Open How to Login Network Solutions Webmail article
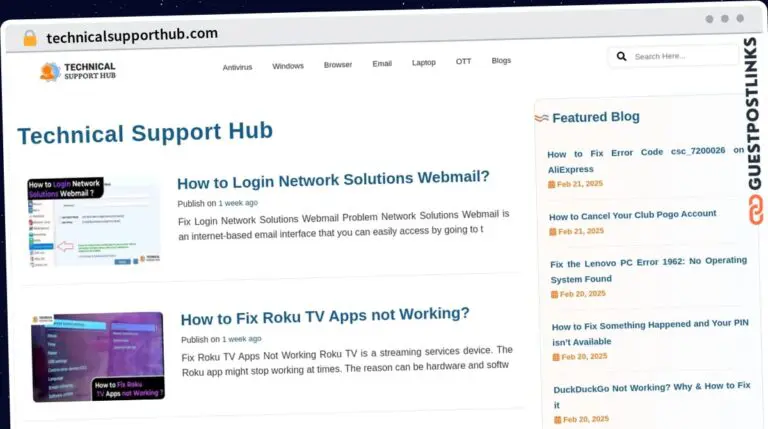 coord(333,179)
